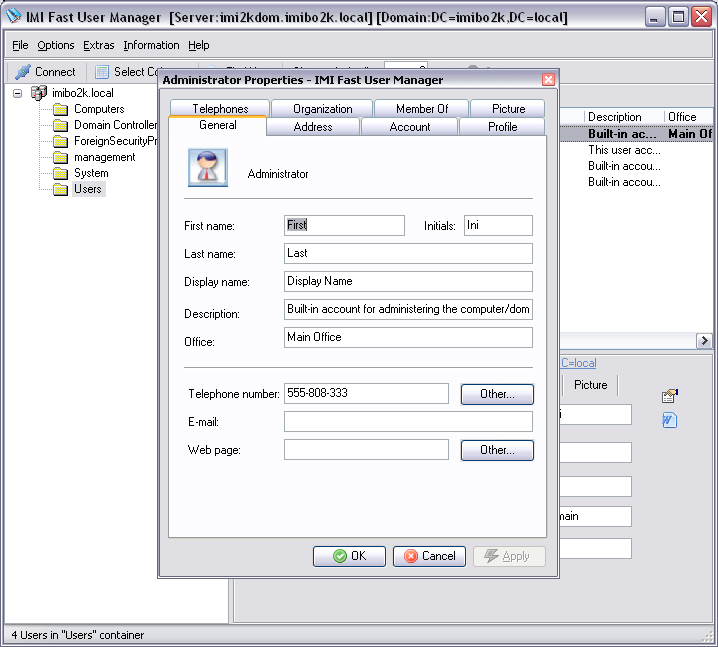Click the IMI Fast User Manager title icon
This screenshot has width=718, height=647.
point(14,16)
